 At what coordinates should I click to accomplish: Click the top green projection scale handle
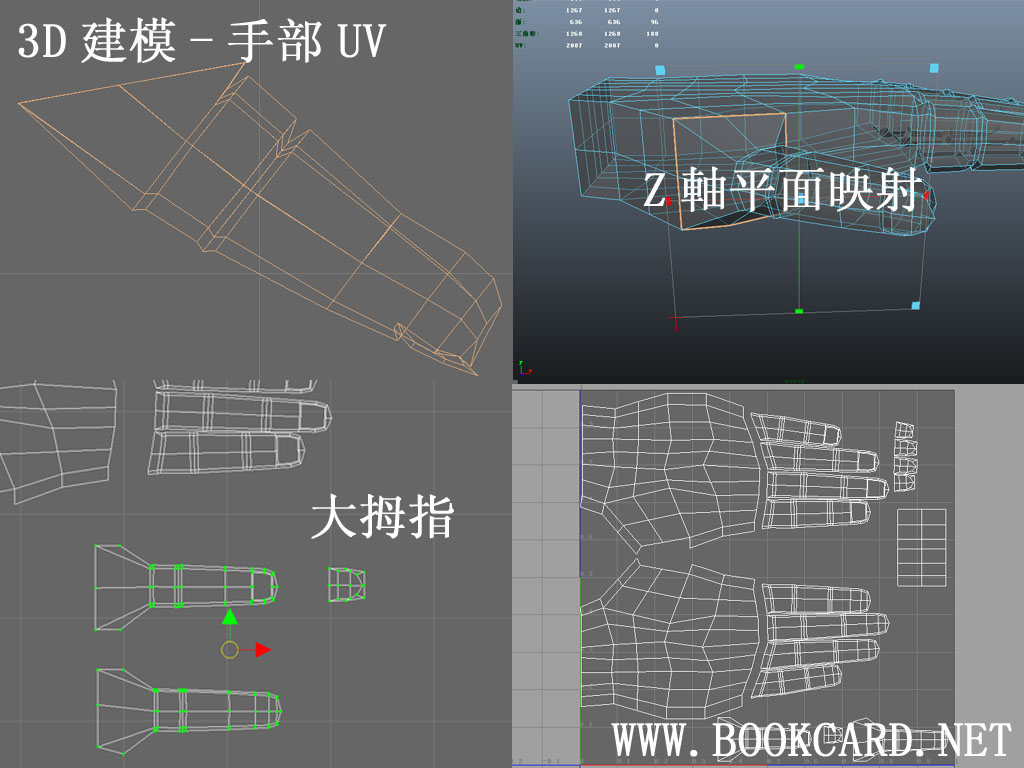[798, 67]
